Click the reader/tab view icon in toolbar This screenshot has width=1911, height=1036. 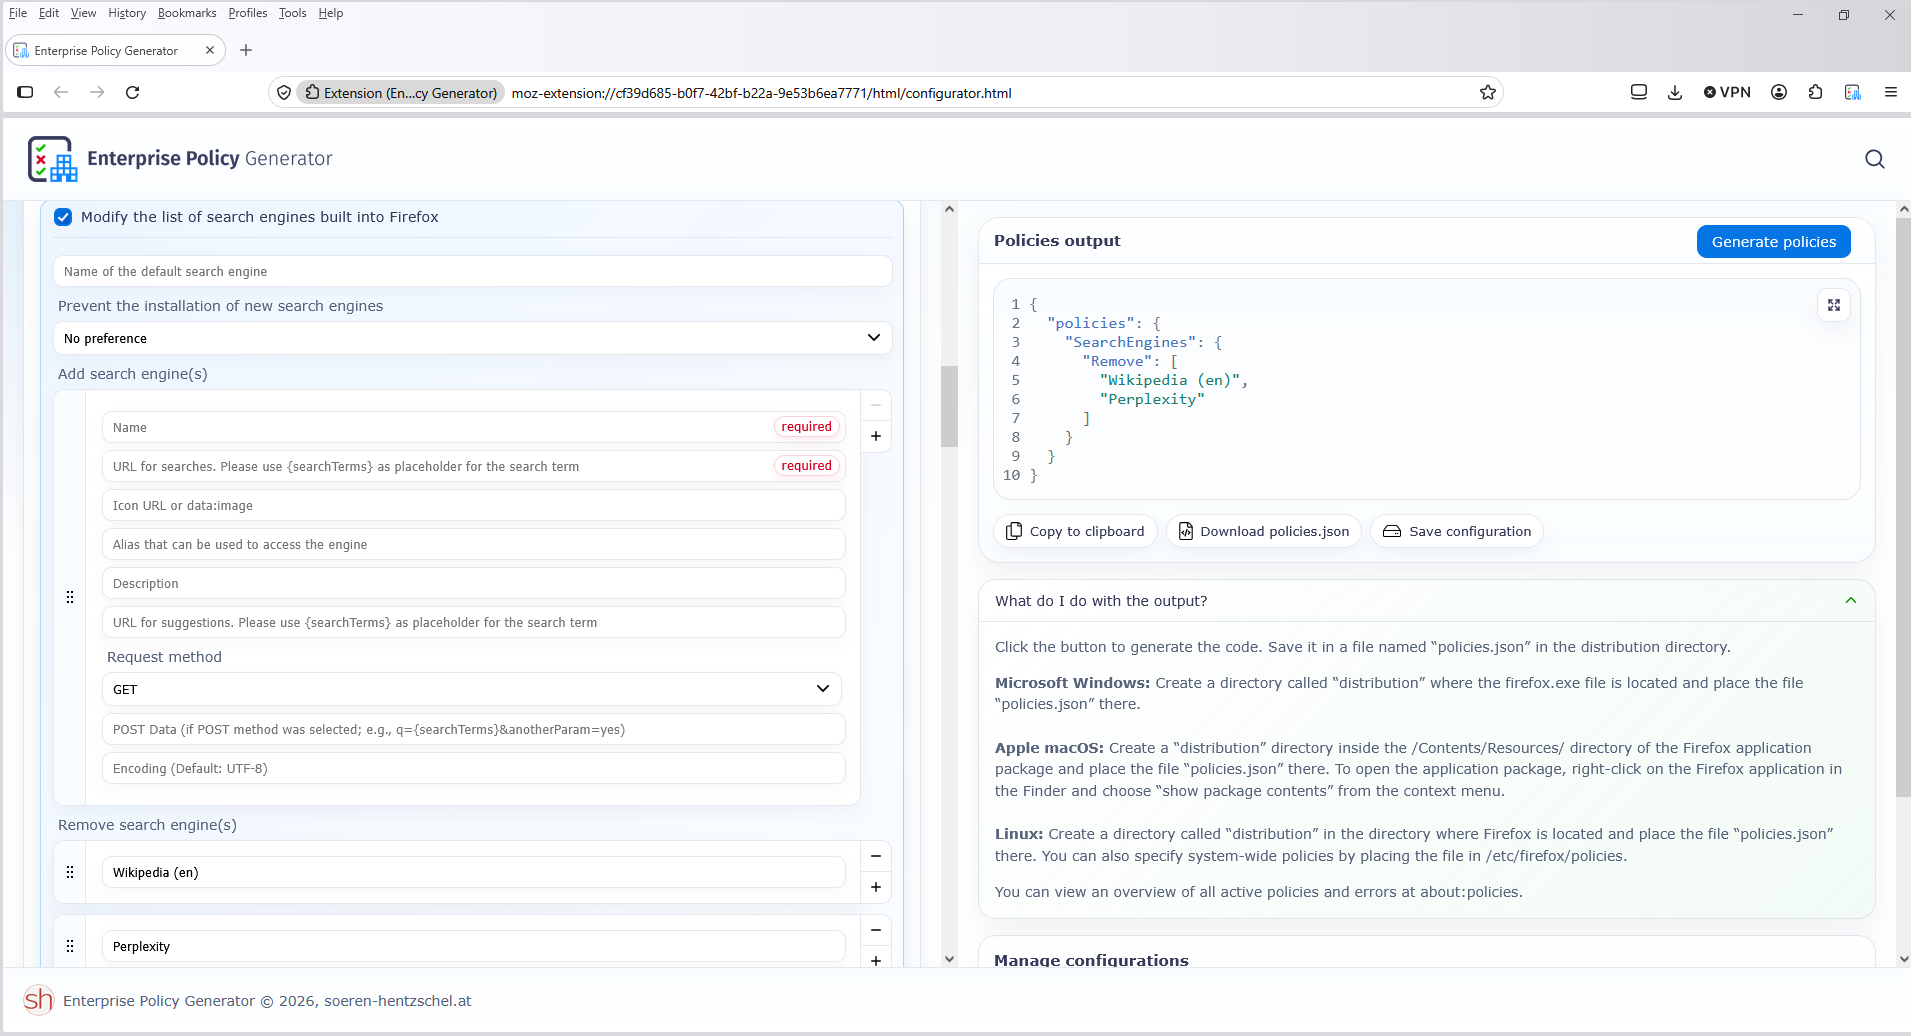tap(1638, 92)
